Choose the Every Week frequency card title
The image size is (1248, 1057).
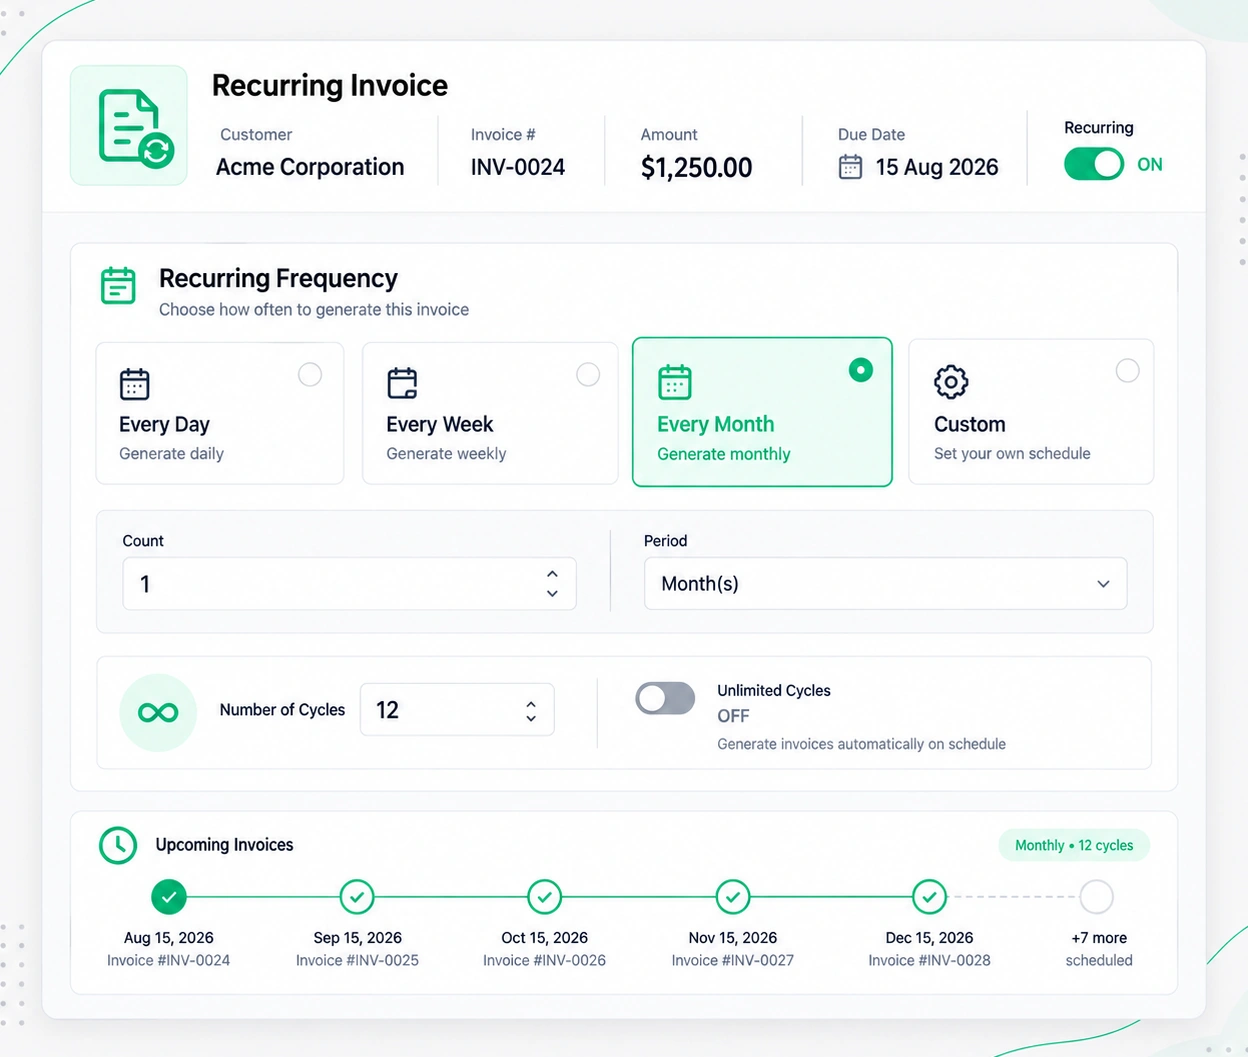tap(440, 424)
